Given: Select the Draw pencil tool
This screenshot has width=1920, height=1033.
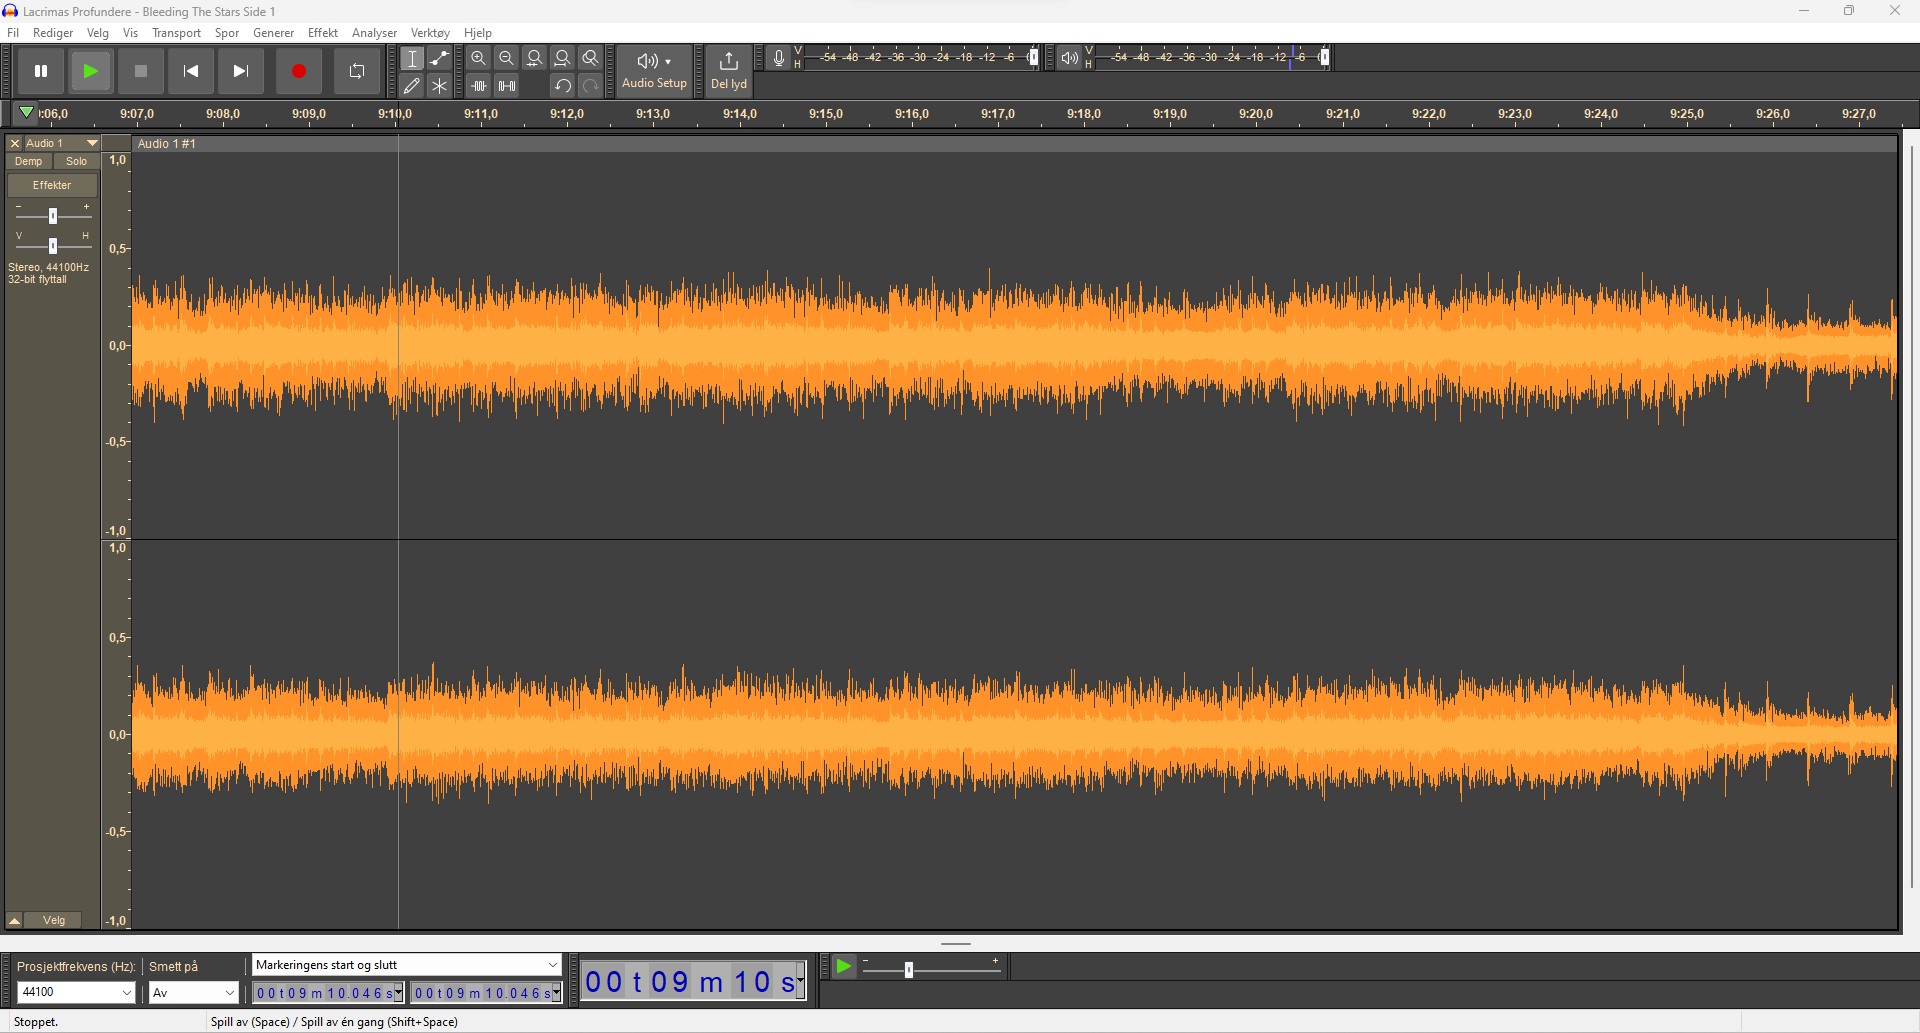Looking at the screenshot, I should [412, 86].
